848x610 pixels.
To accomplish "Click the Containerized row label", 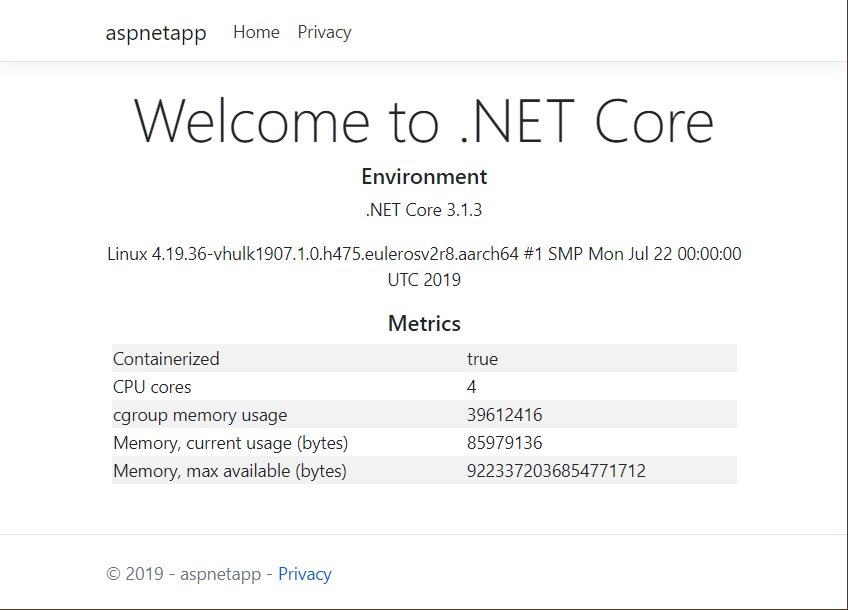I will coord(166,359).
